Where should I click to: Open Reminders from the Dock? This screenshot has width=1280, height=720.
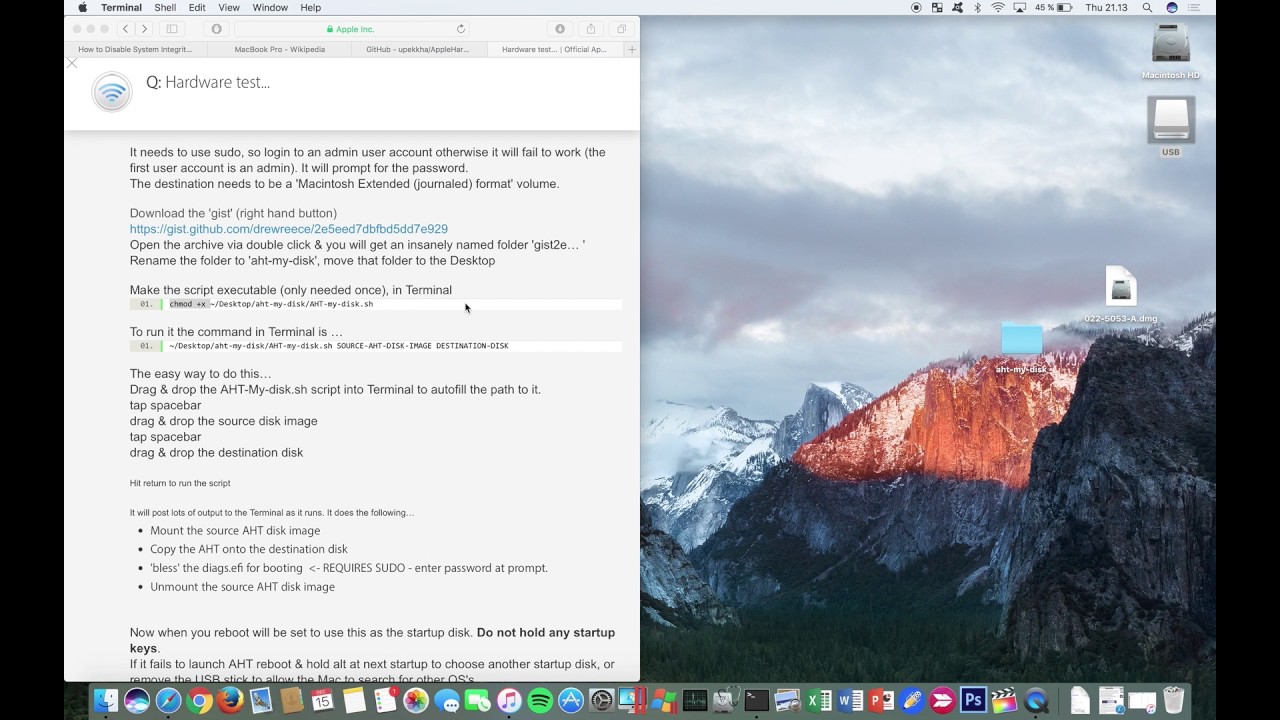[x=385, y=701]
